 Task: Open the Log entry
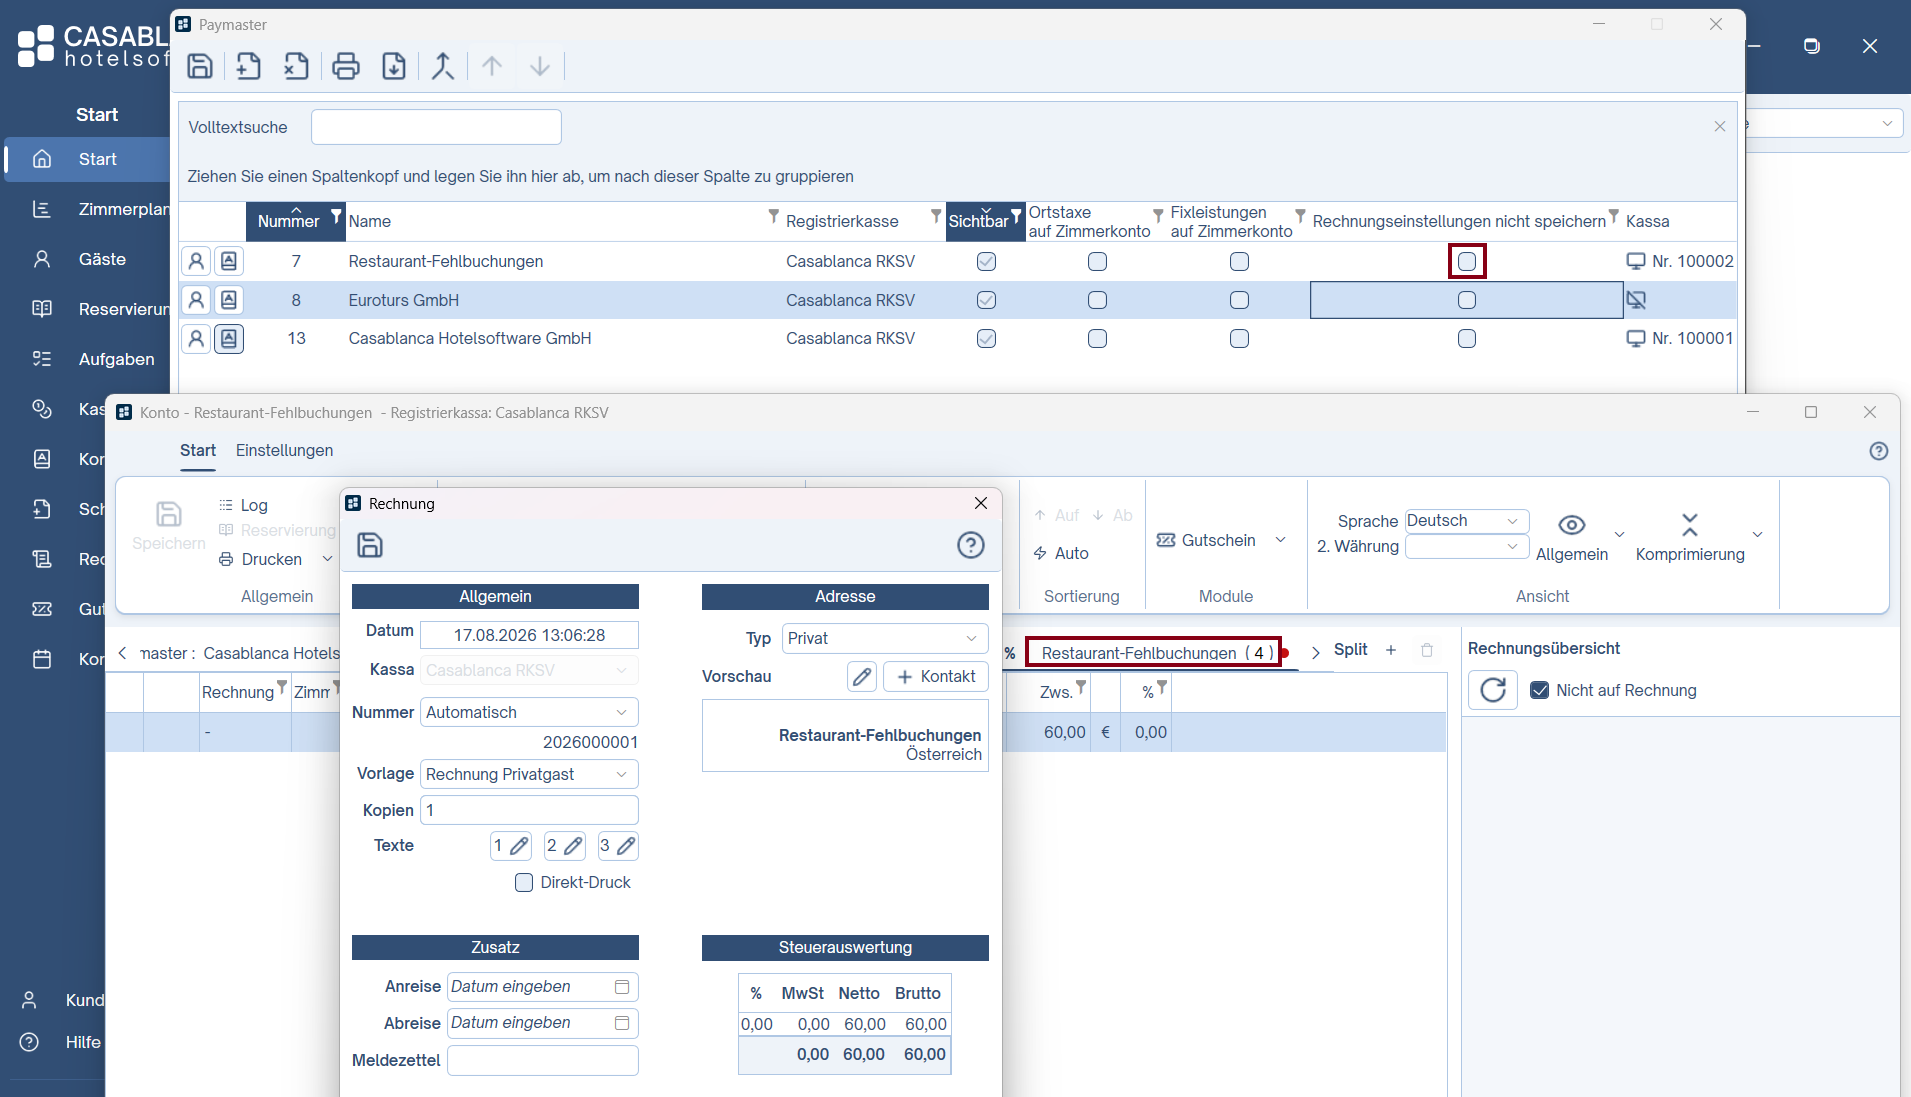tap(244, 505)
